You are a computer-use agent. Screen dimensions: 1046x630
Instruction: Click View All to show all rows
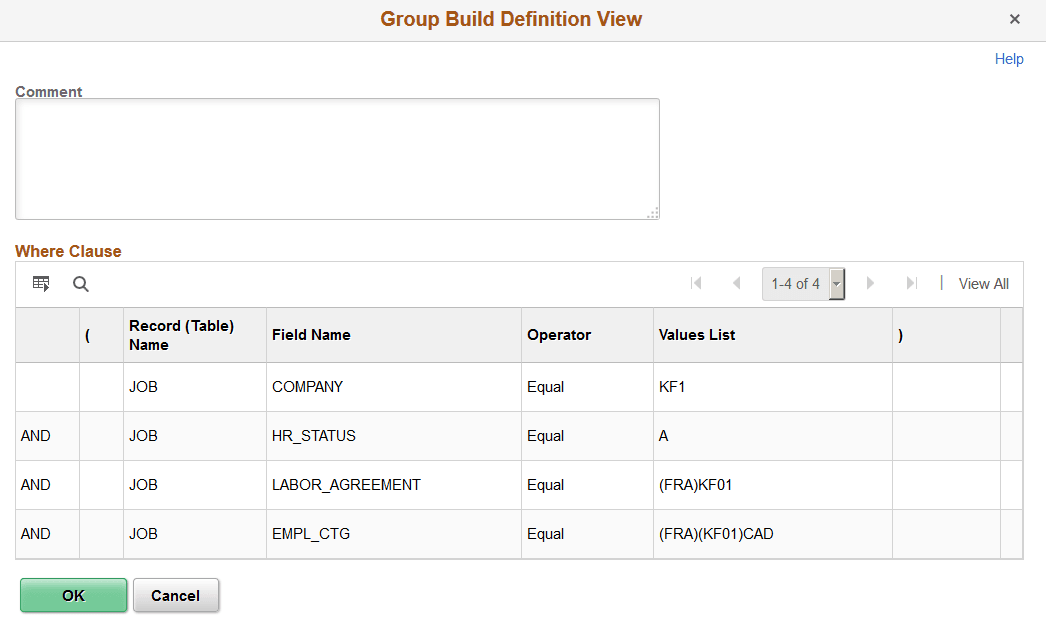click(983, 284)
